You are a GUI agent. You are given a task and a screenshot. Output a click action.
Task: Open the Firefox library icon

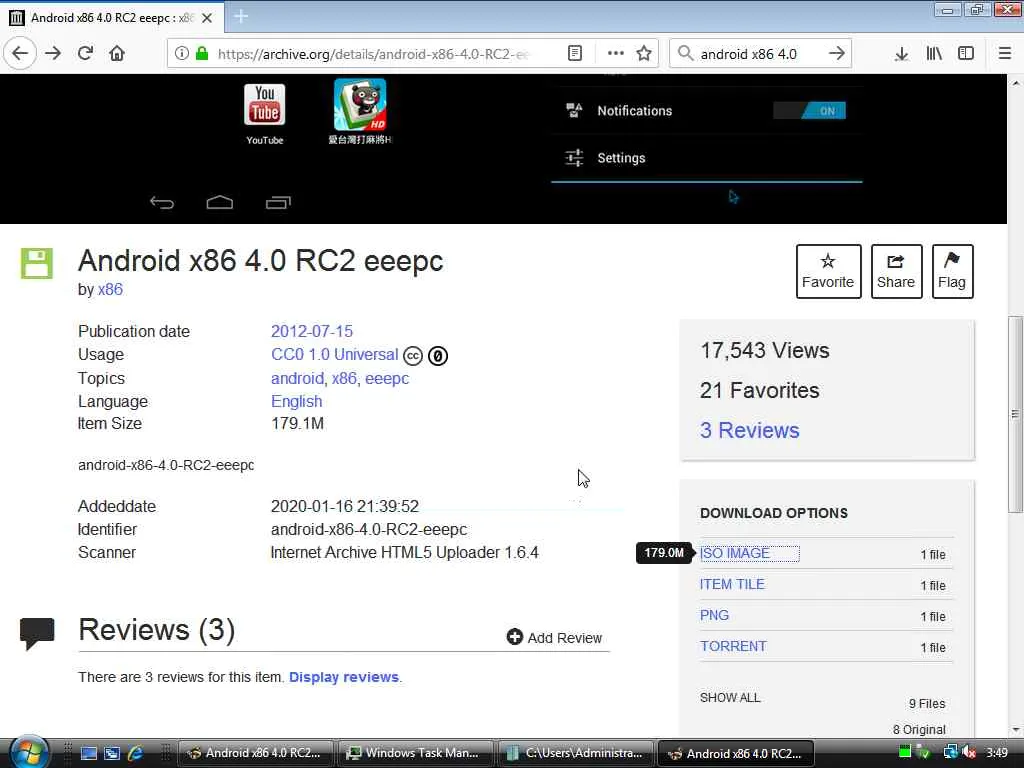(x=934, y=54)
